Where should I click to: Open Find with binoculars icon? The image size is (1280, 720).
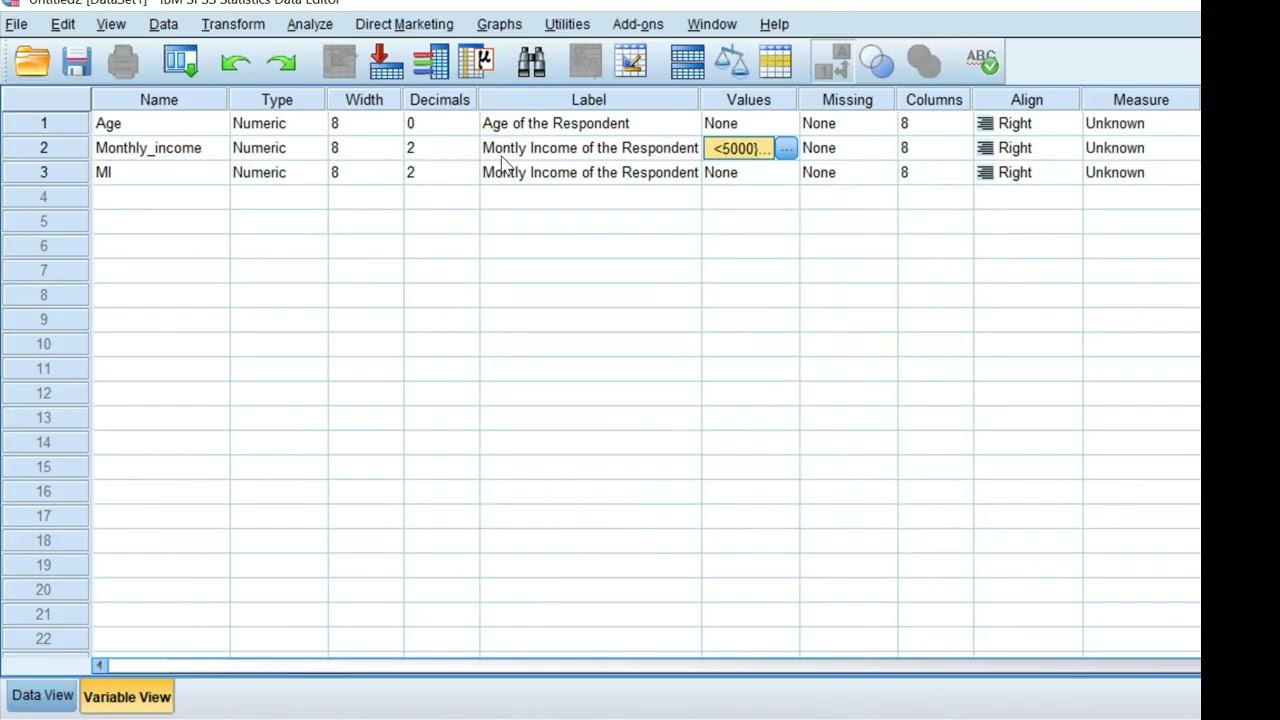coord(532,63)
